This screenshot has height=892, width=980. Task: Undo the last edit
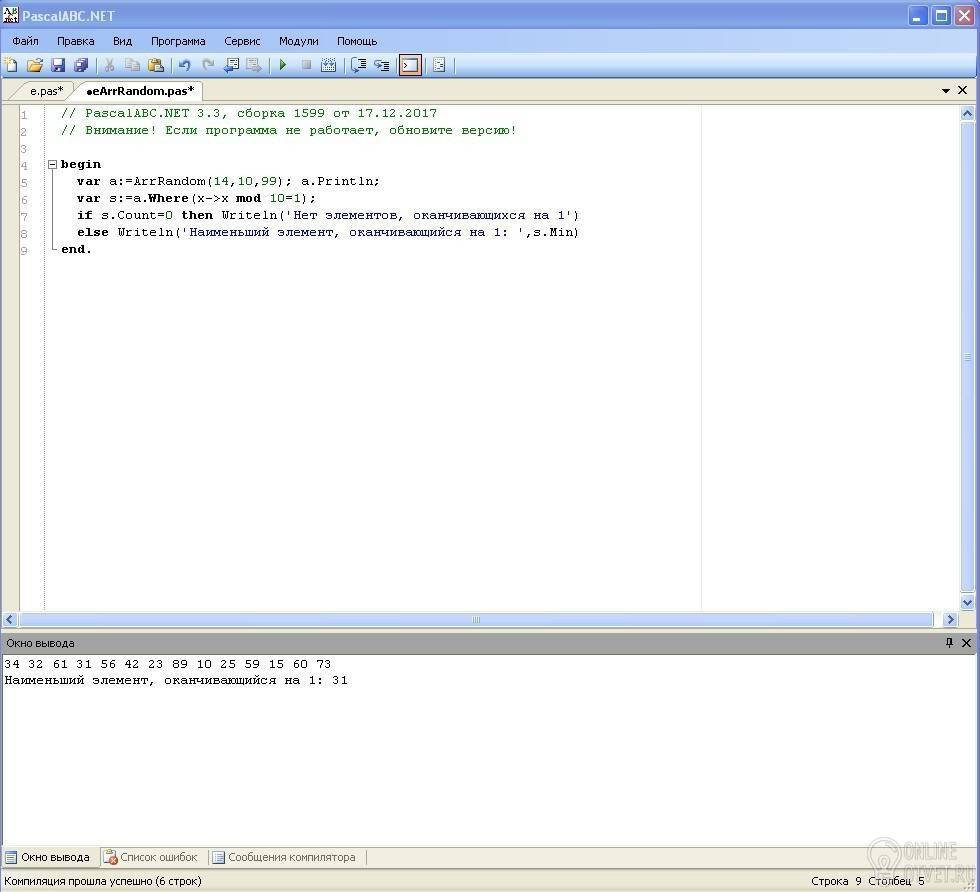(x=184, y=64)
